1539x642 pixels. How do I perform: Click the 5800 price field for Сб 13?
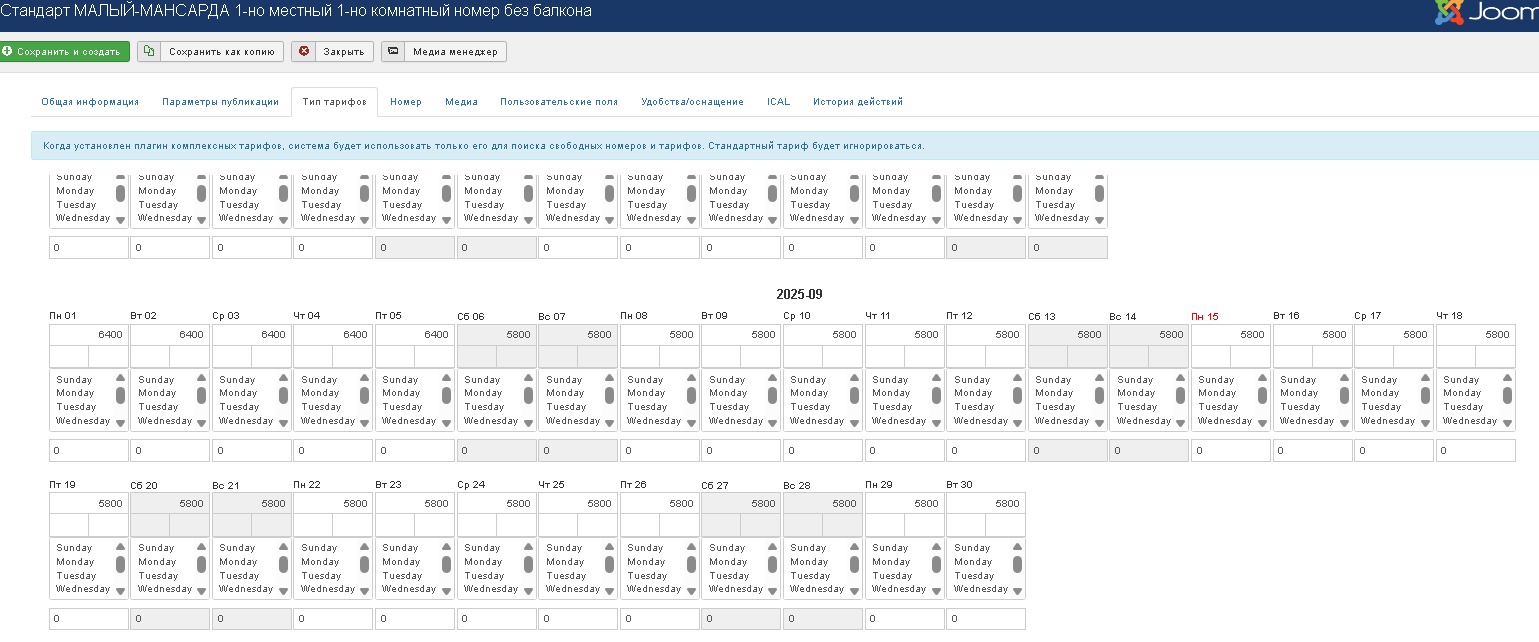click(x=1067, y=335)
